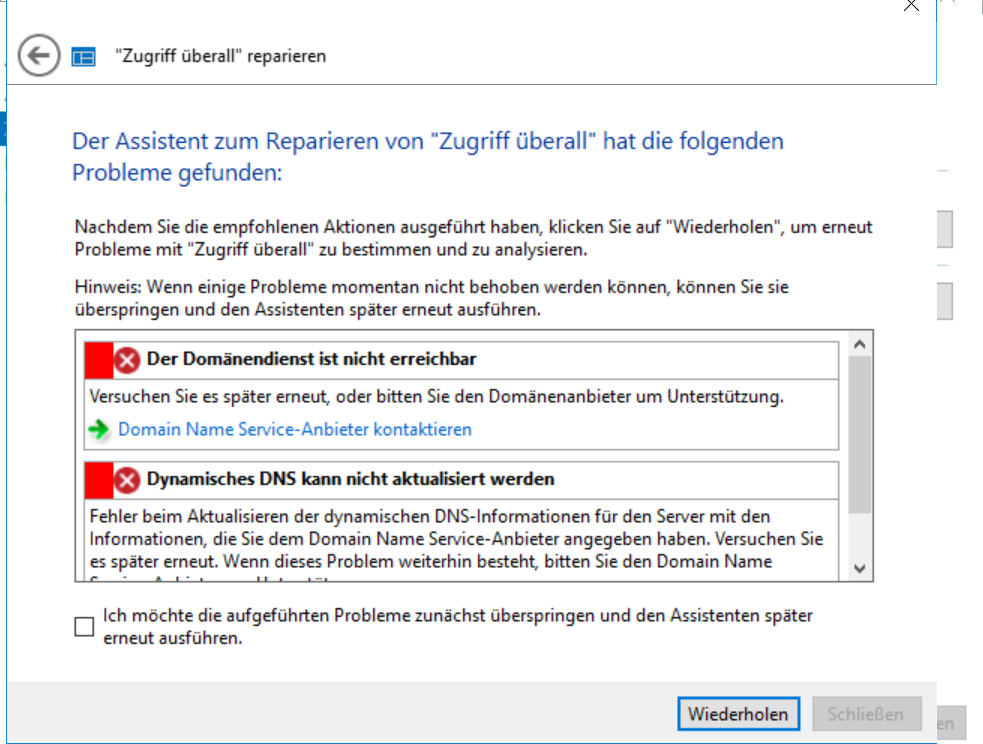Click the error icon for Dynamisches DNS problem
Image resolution: width=983 pixels, height=744 pixels.
tap(127, 480)
